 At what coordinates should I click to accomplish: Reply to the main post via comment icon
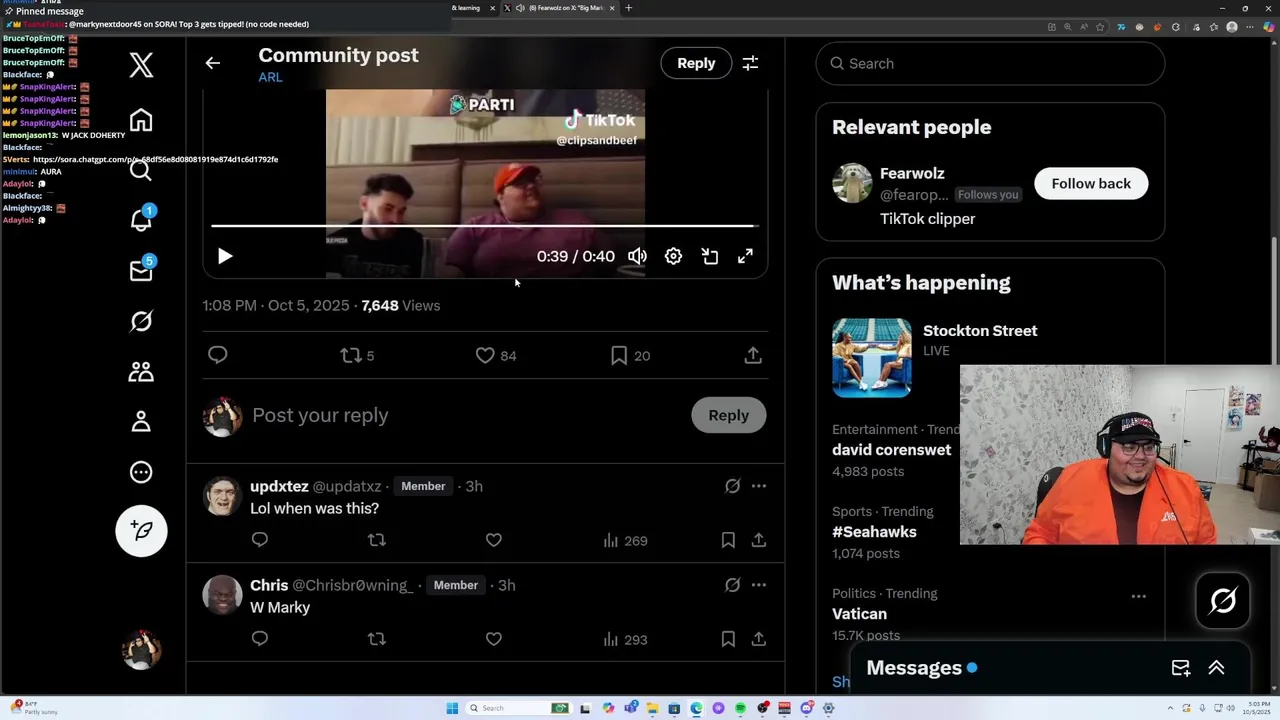(x=217, y=355)
